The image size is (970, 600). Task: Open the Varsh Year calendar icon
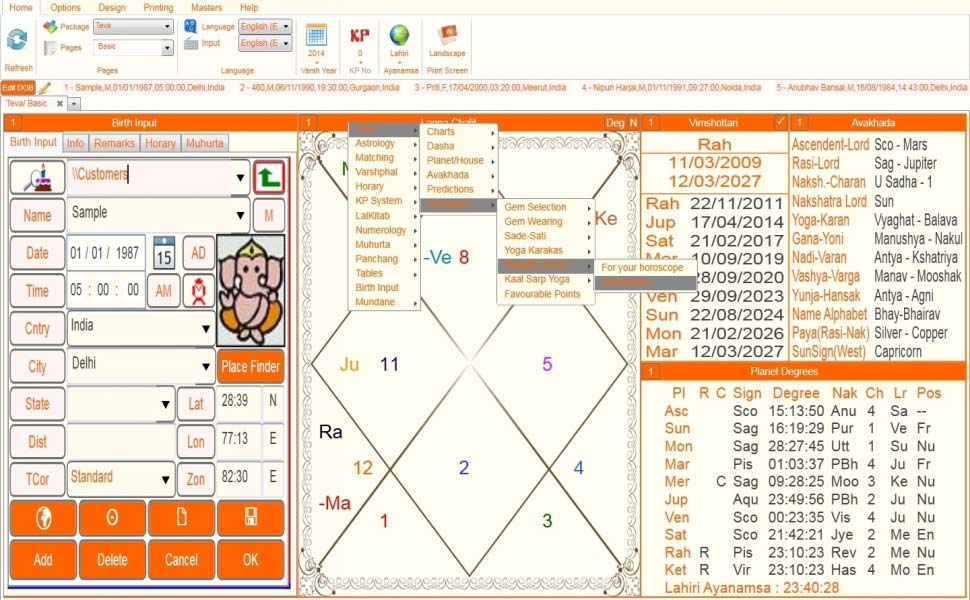click(x=316, y=35)
